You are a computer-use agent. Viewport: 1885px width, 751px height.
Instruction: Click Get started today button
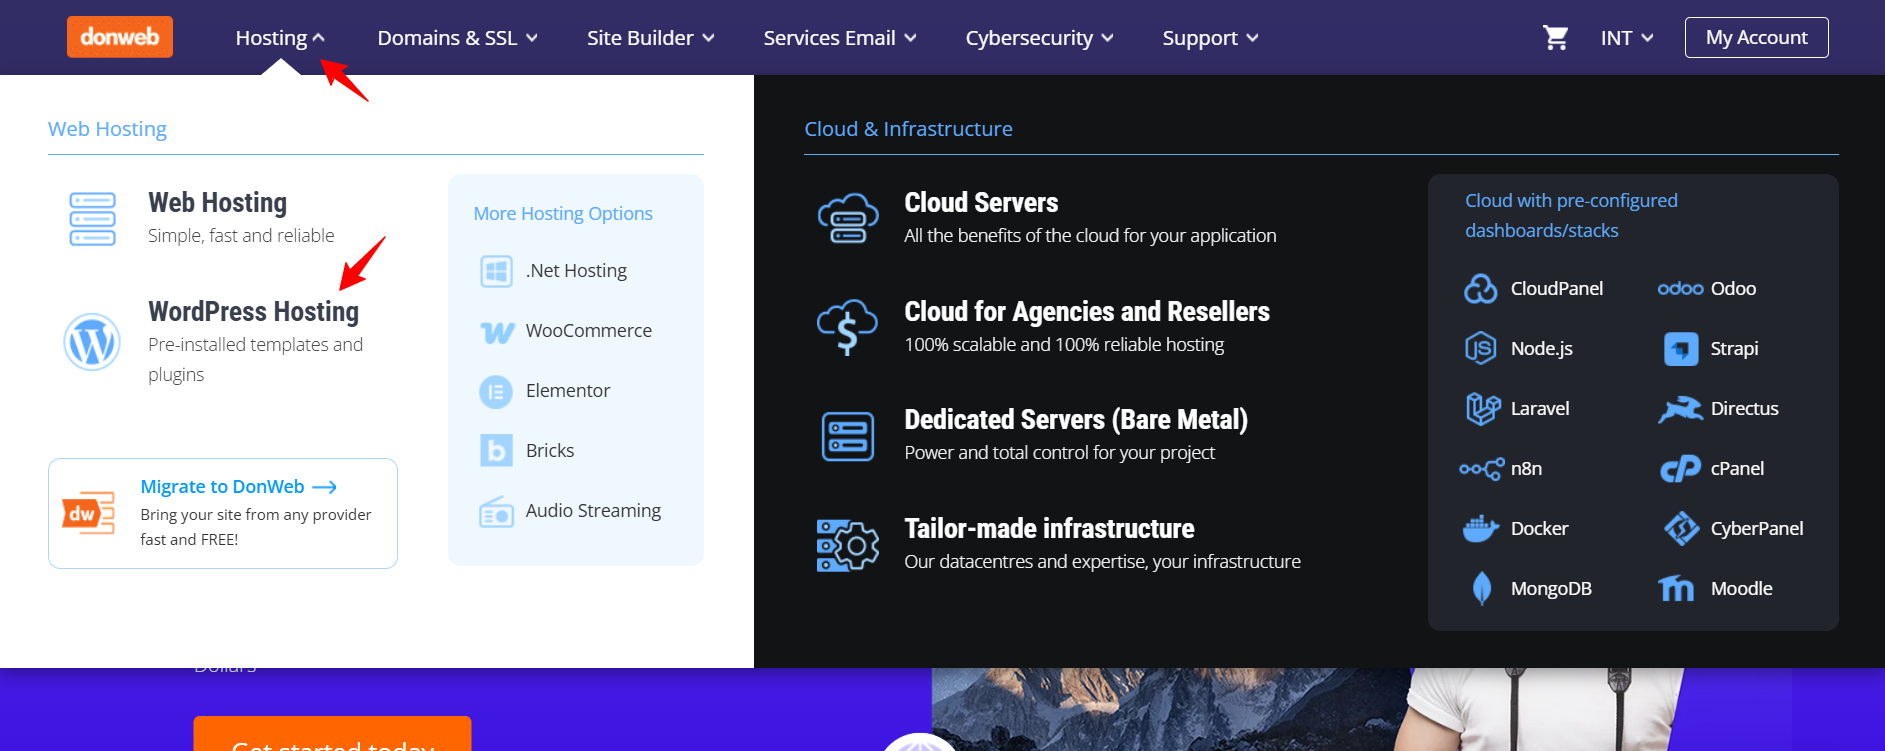[x=332, y=735]
